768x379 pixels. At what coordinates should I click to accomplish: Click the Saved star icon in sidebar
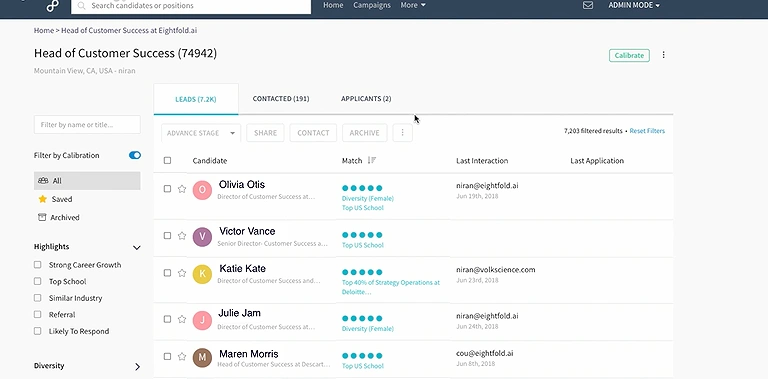[43, 199]
